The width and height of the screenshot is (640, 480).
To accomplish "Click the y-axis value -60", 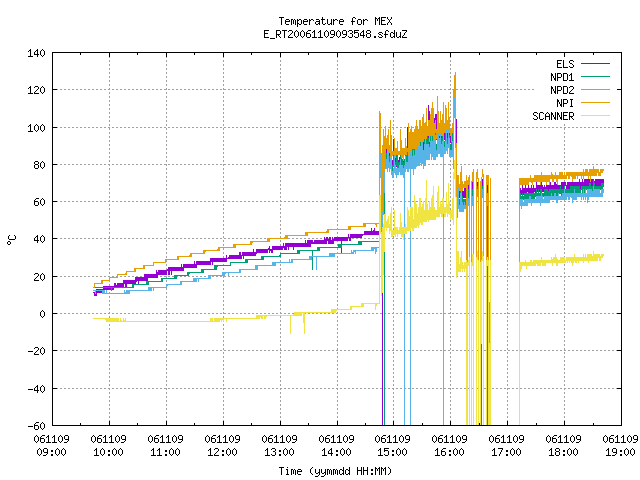I will pyautogui.click(x=36, y=426).
